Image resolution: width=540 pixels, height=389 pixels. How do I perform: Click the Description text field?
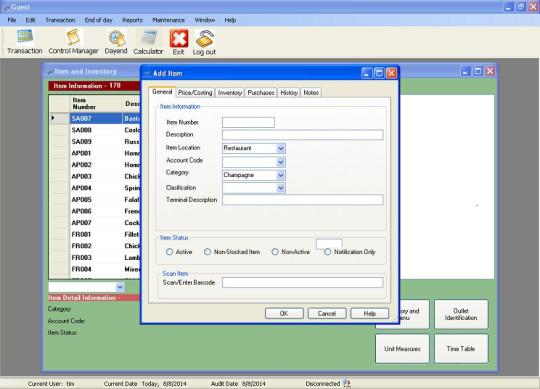click(303, 135)
